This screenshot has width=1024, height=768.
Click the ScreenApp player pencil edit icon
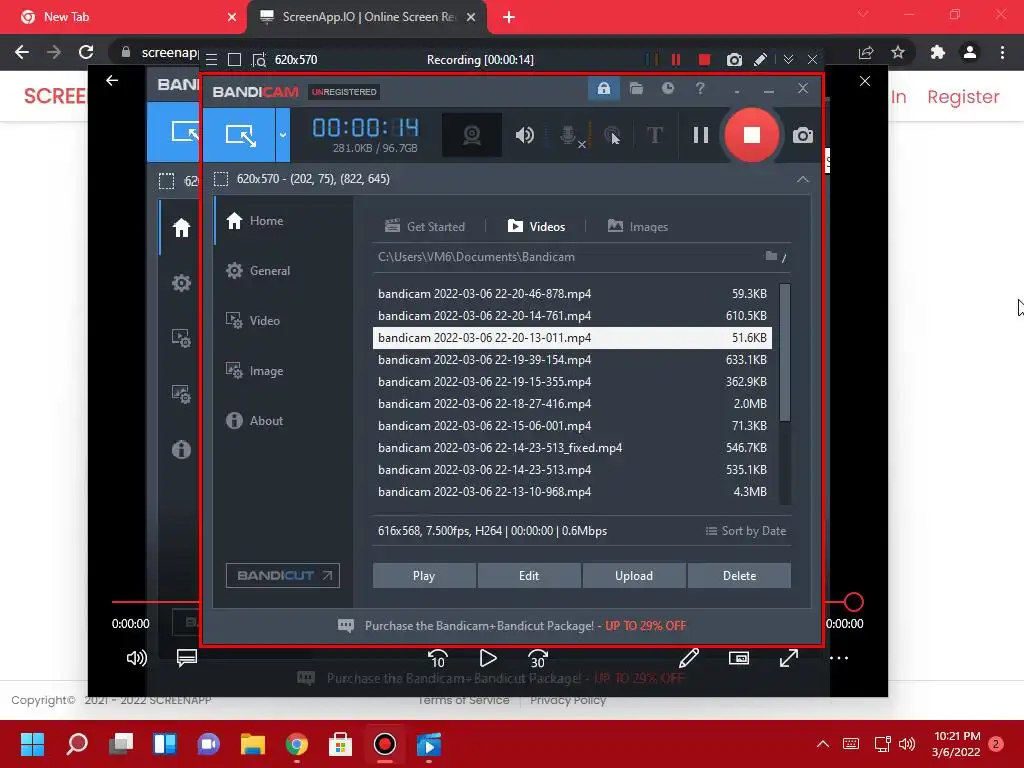coord(689,658)
